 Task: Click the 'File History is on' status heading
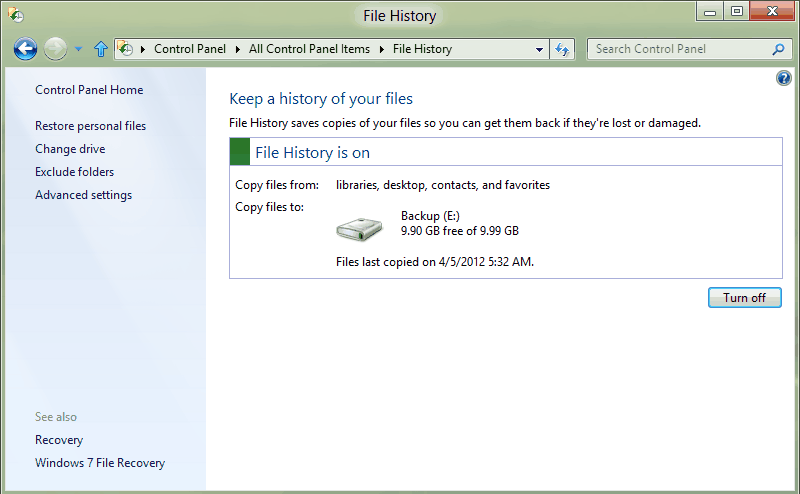click(312, 153)
